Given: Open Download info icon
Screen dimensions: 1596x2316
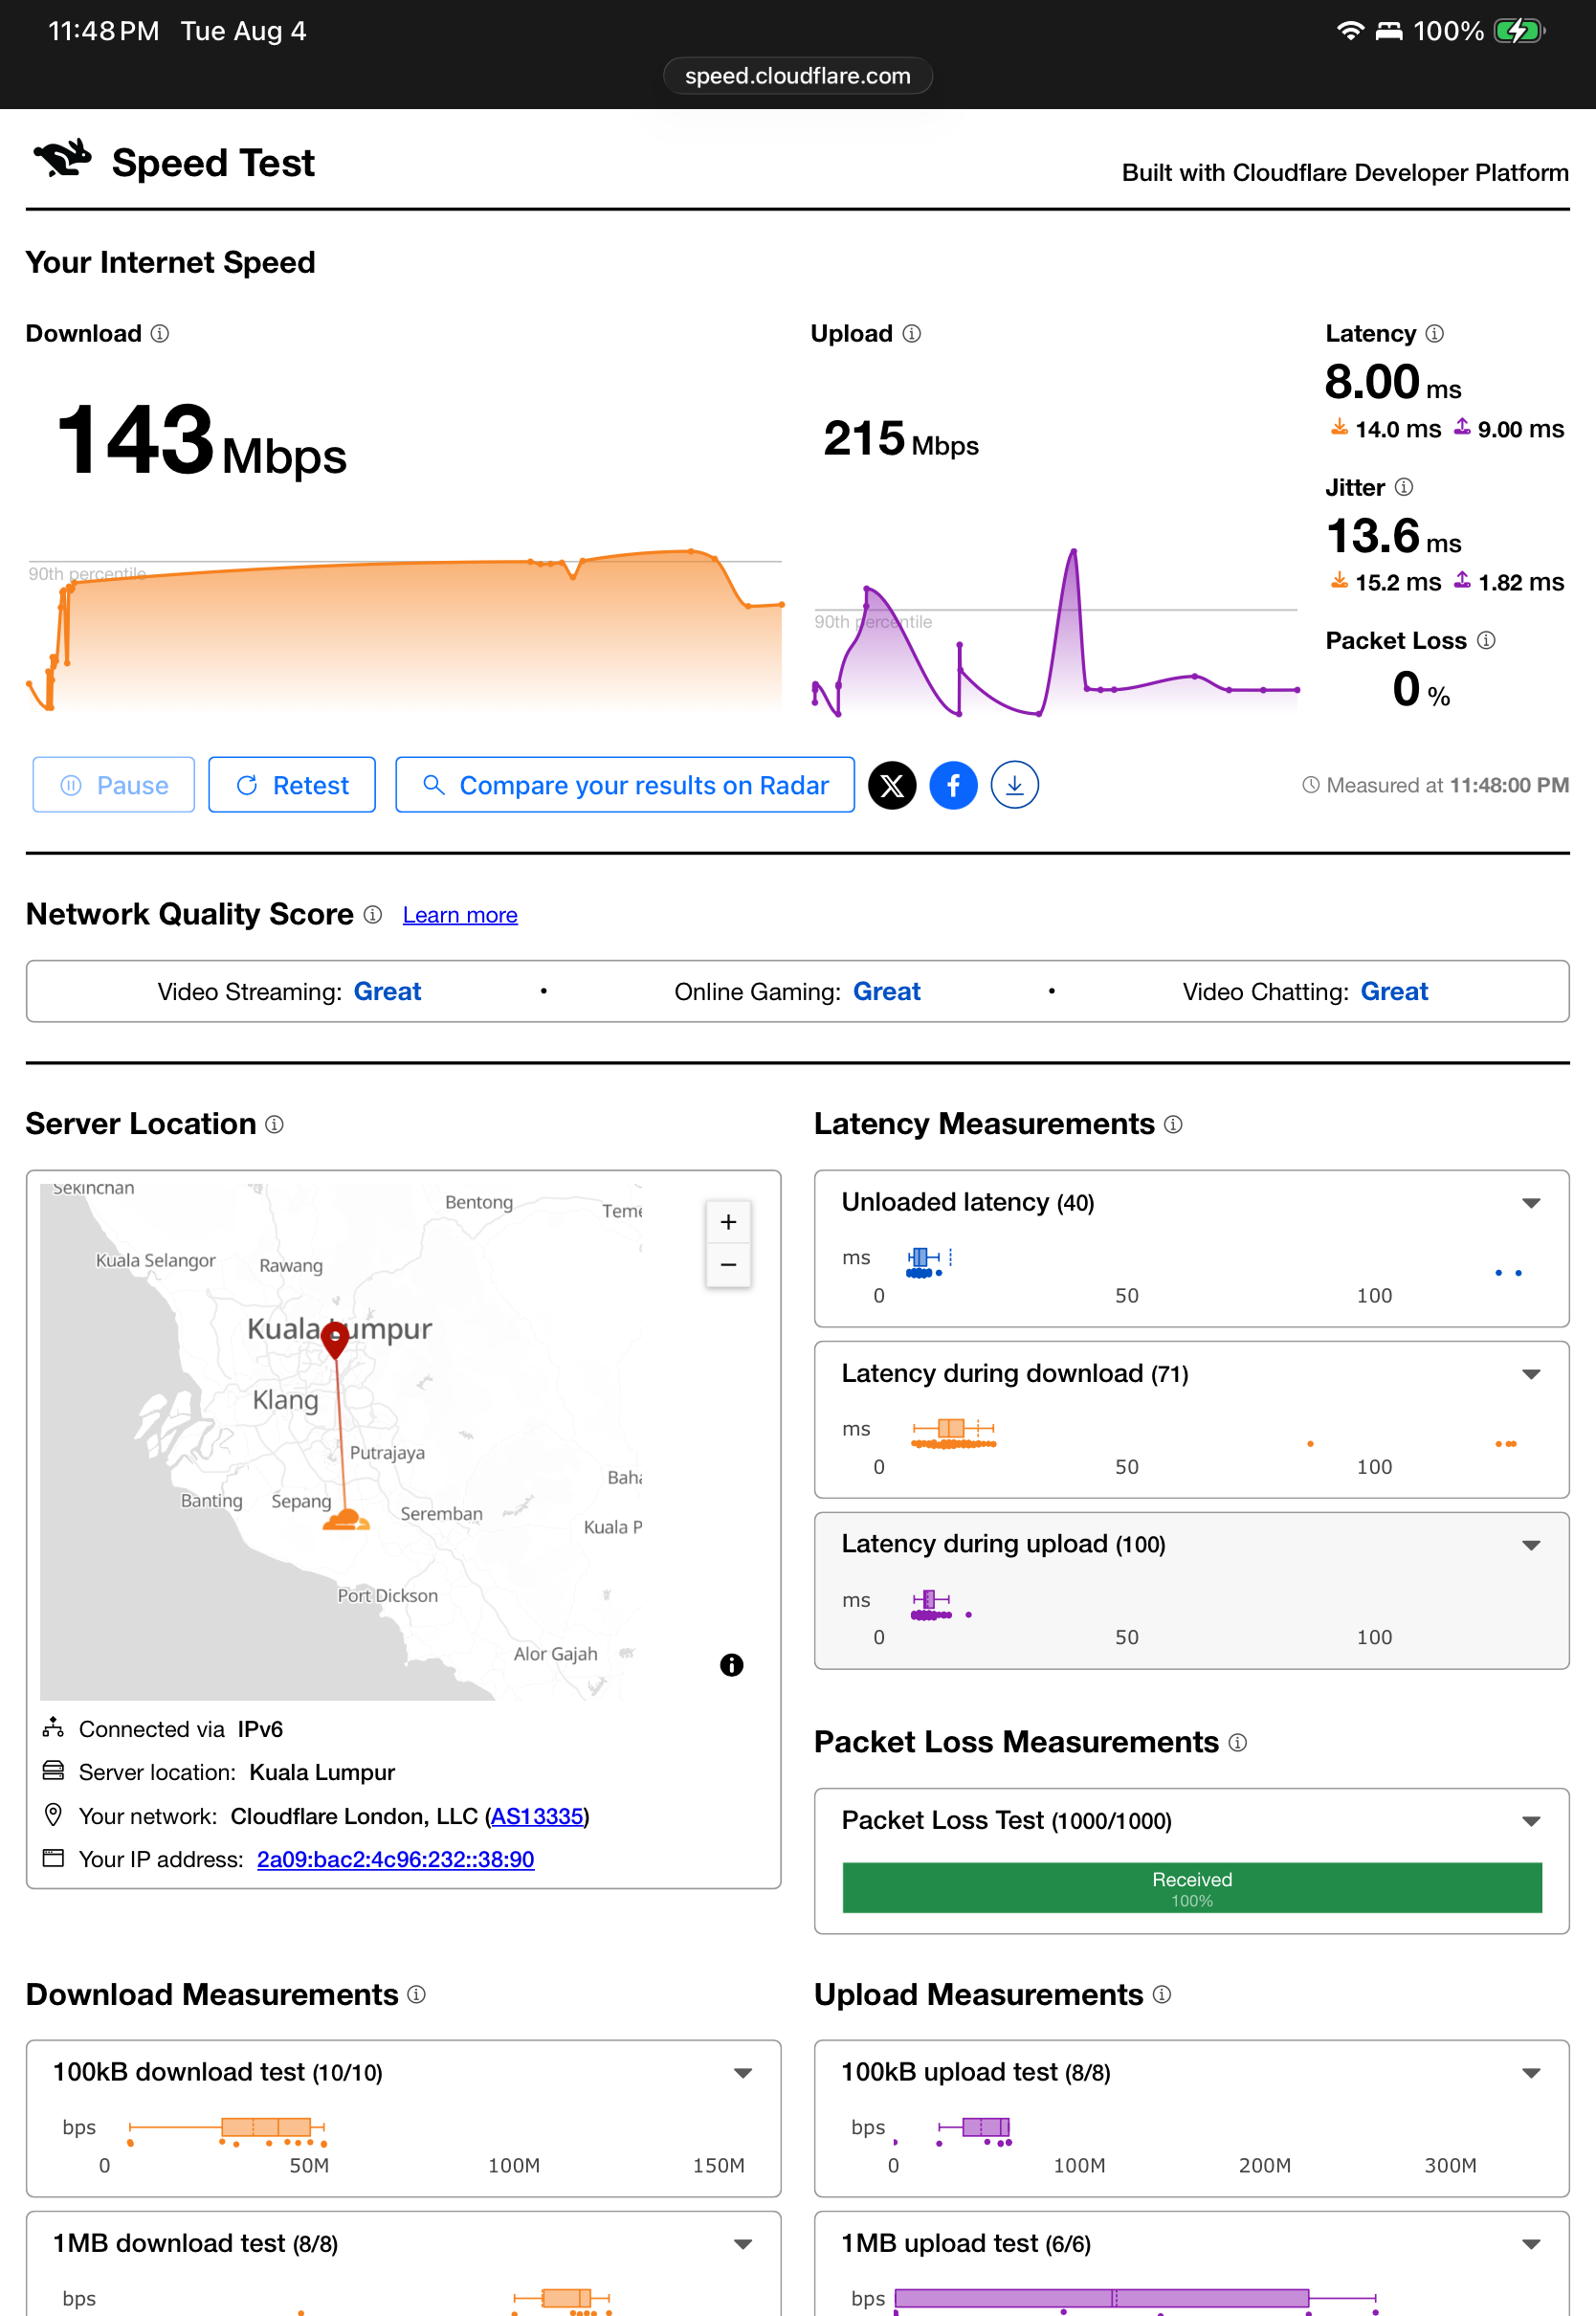Looking at the screenshot, I should (x=160, y=334).
